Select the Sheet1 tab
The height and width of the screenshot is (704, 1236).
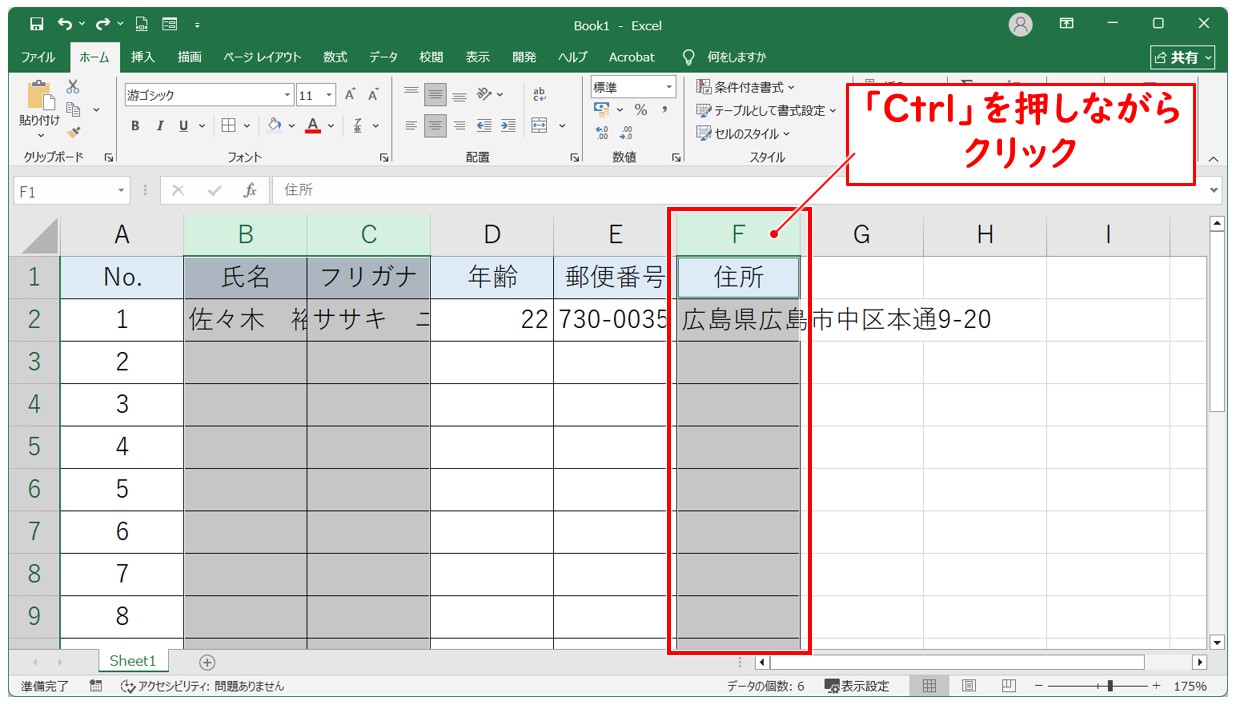(133, 661)
